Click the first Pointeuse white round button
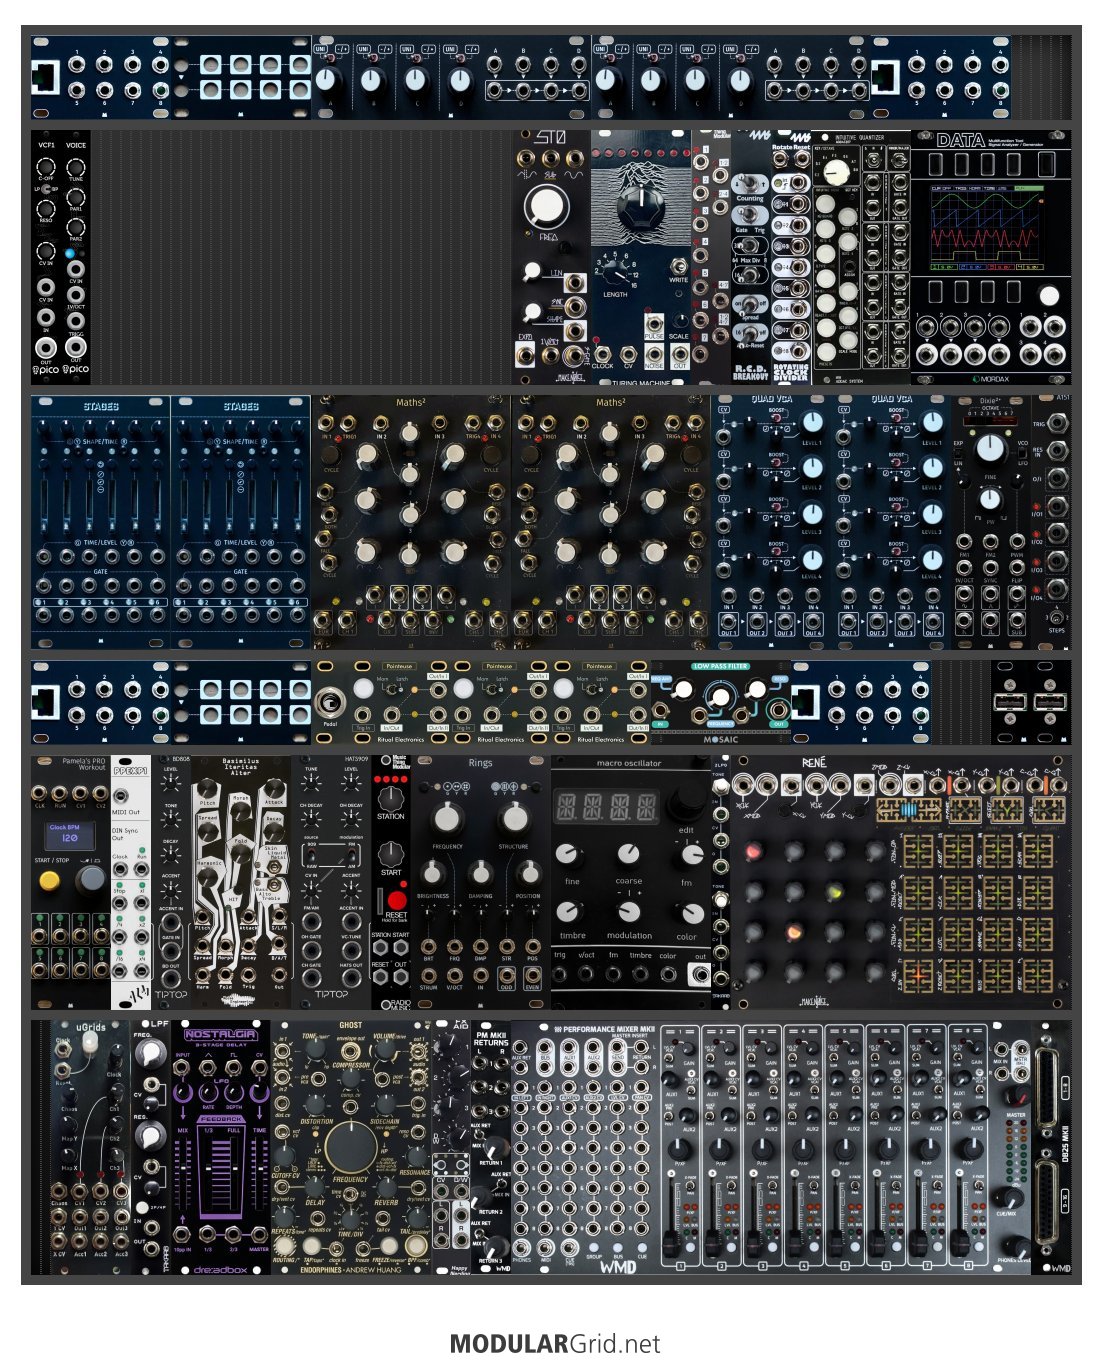 pos(361,689)
